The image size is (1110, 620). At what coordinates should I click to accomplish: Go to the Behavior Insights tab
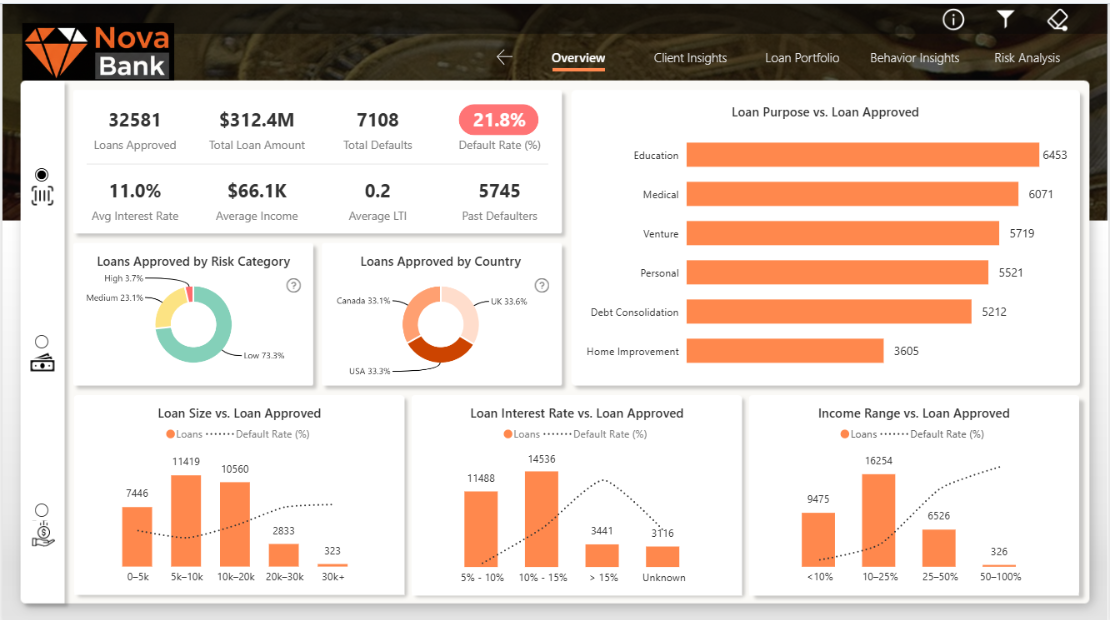[914, 58]
